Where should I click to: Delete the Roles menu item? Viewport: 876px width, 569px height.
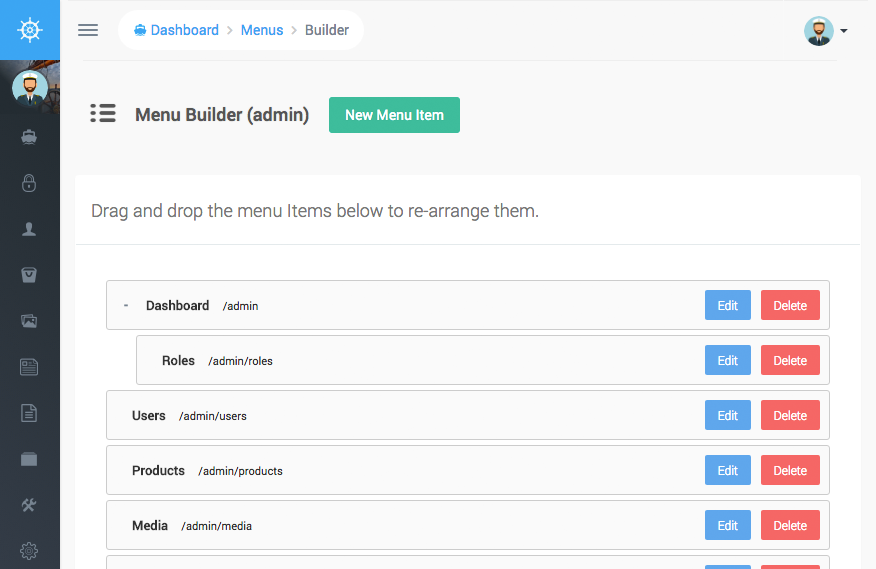point(790,361)
